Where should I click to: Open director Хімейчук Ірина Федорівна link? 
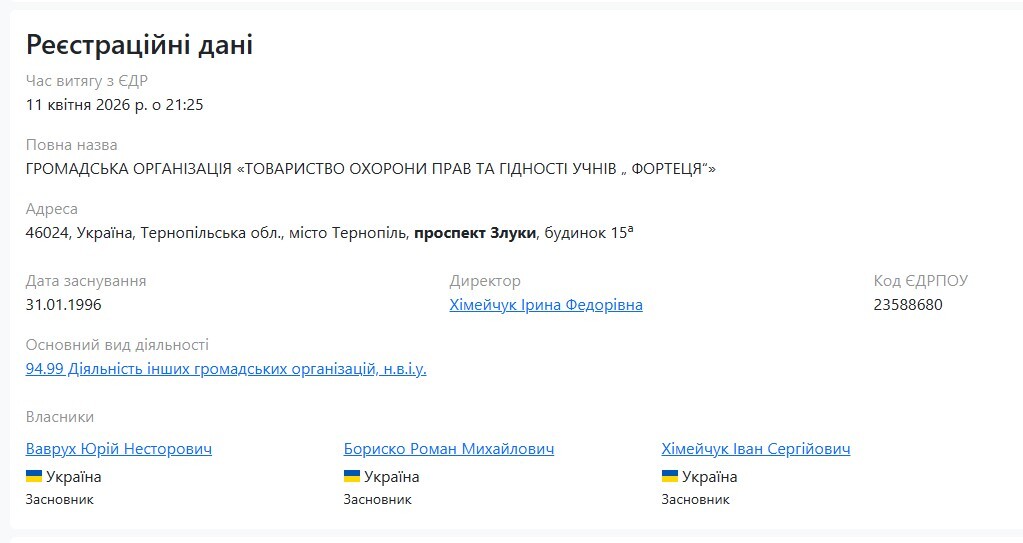(x=546, y=305)
